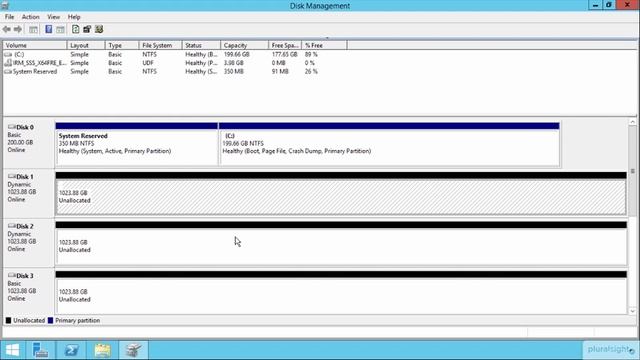Sort by the % Free column header
This screenshot has width=640, height=360.
coord(324,45)
